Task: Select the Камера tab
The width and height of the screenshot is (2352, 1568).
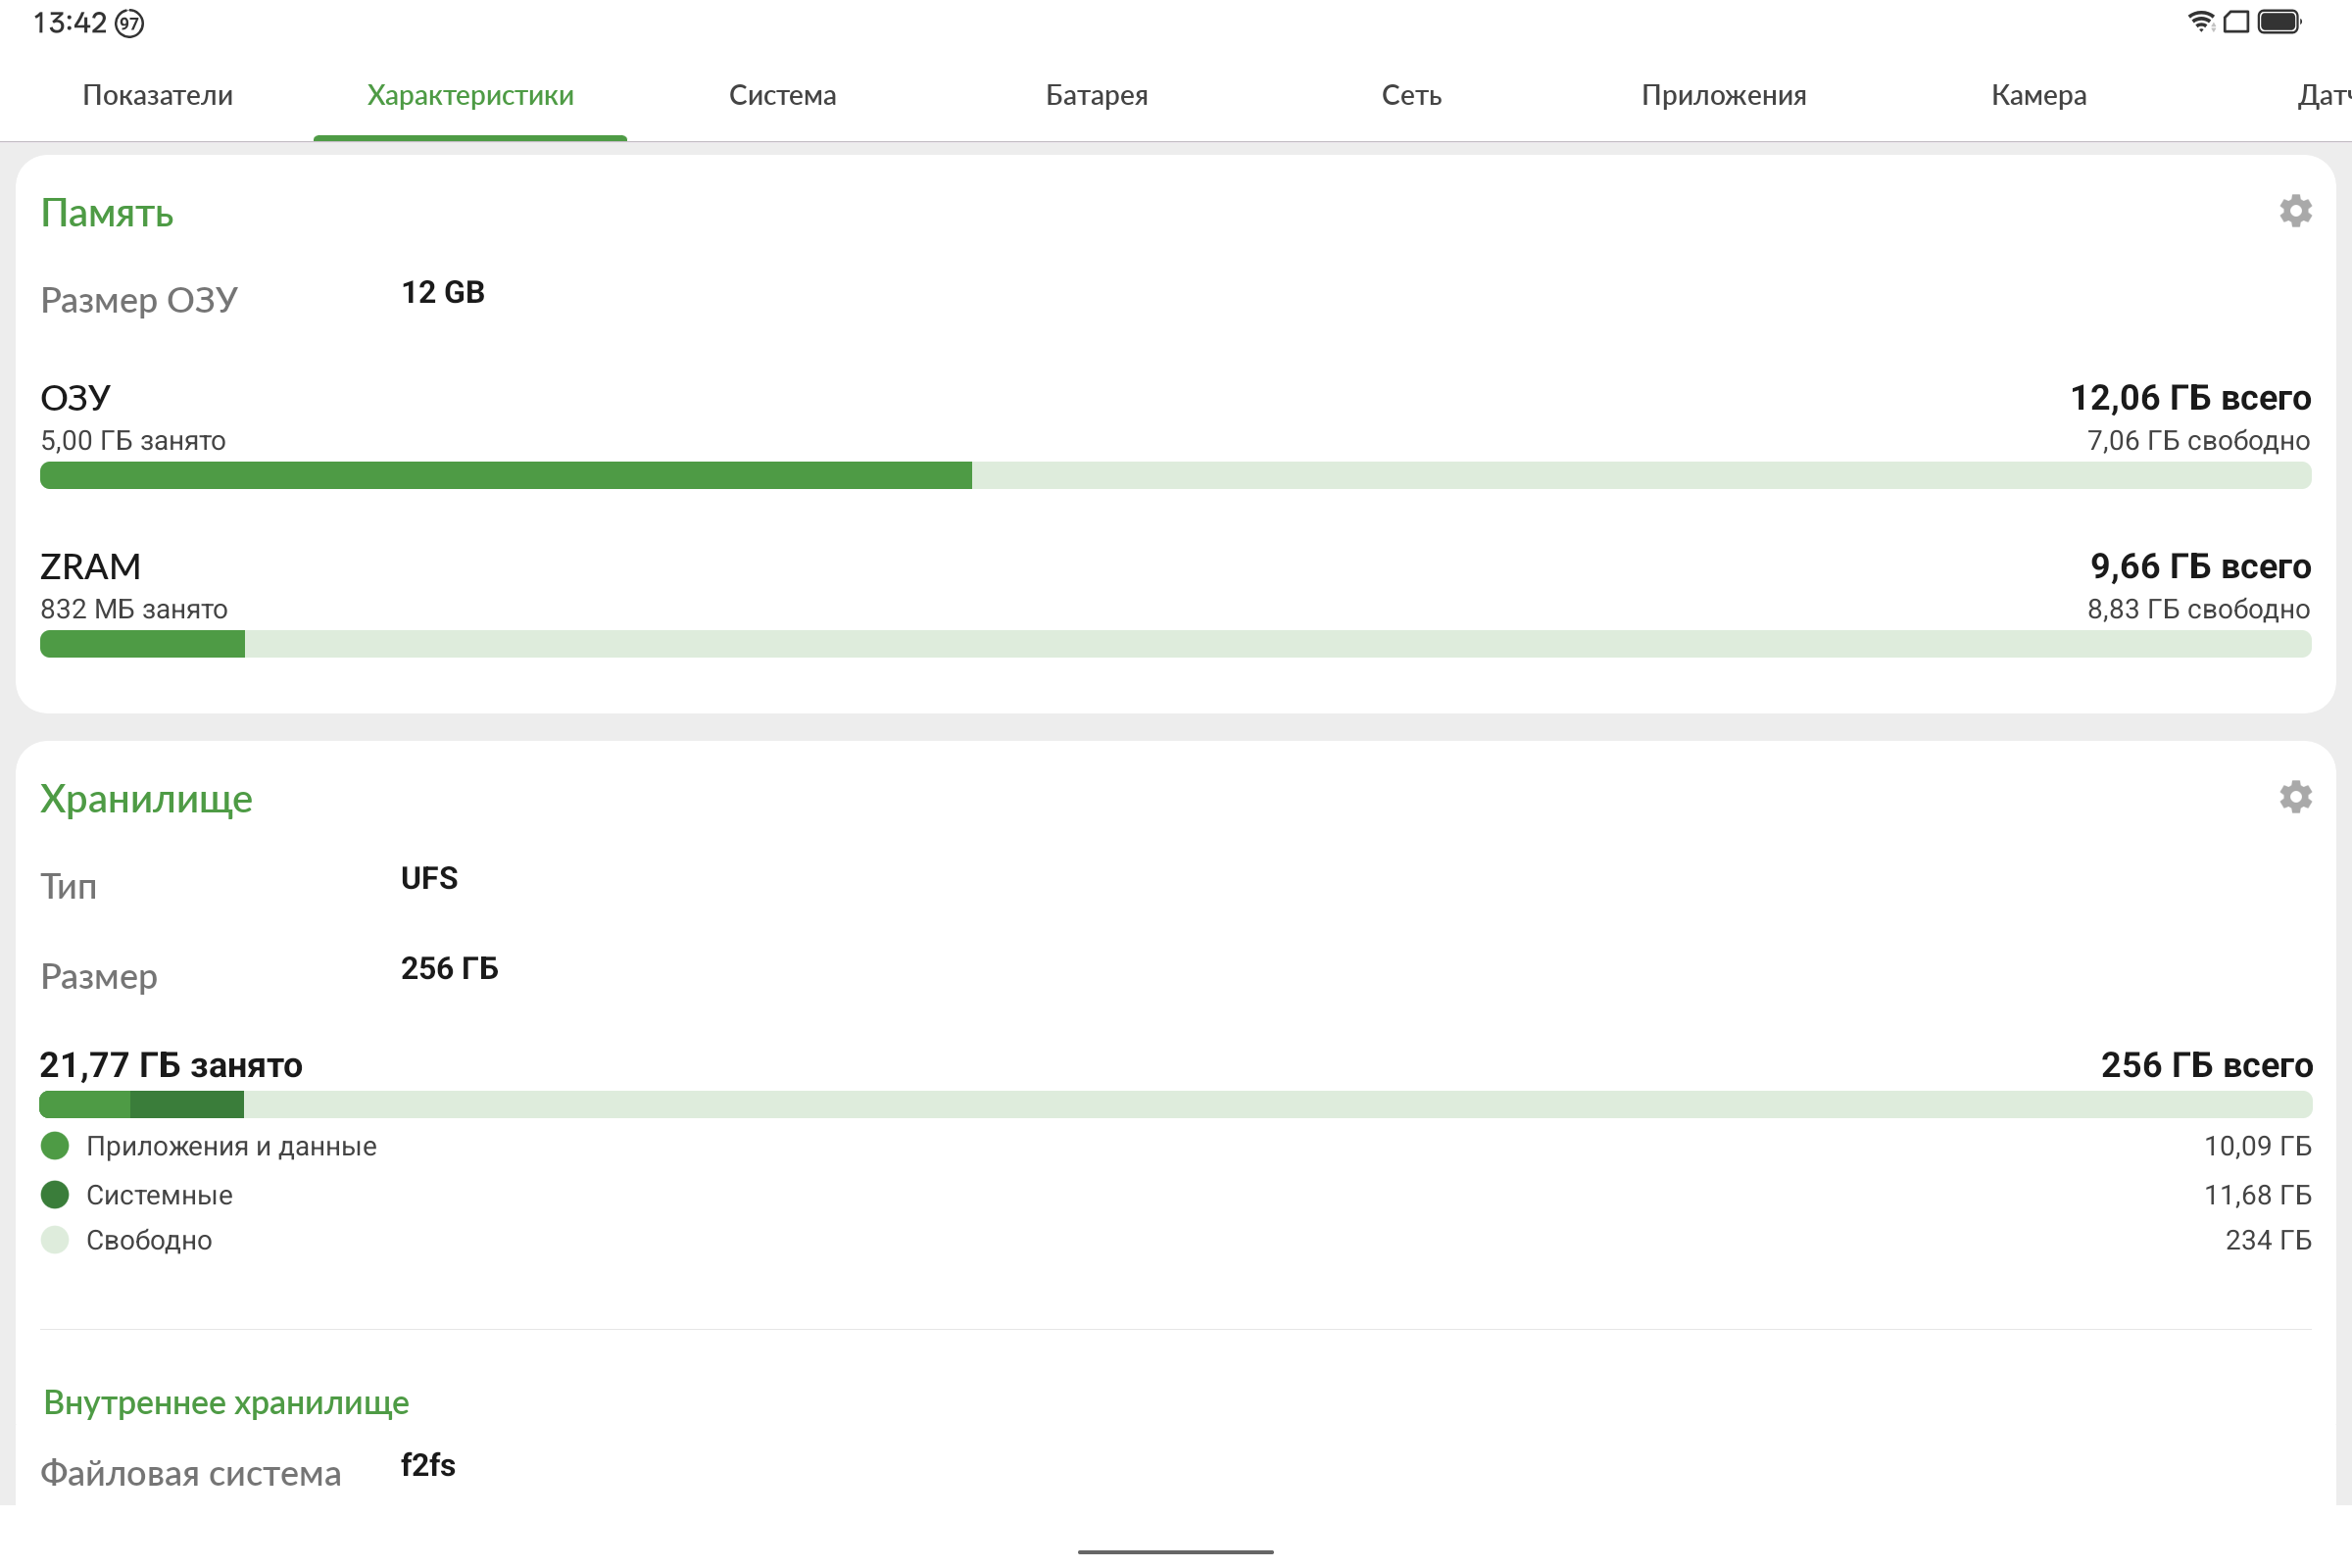Action: 2038,95
